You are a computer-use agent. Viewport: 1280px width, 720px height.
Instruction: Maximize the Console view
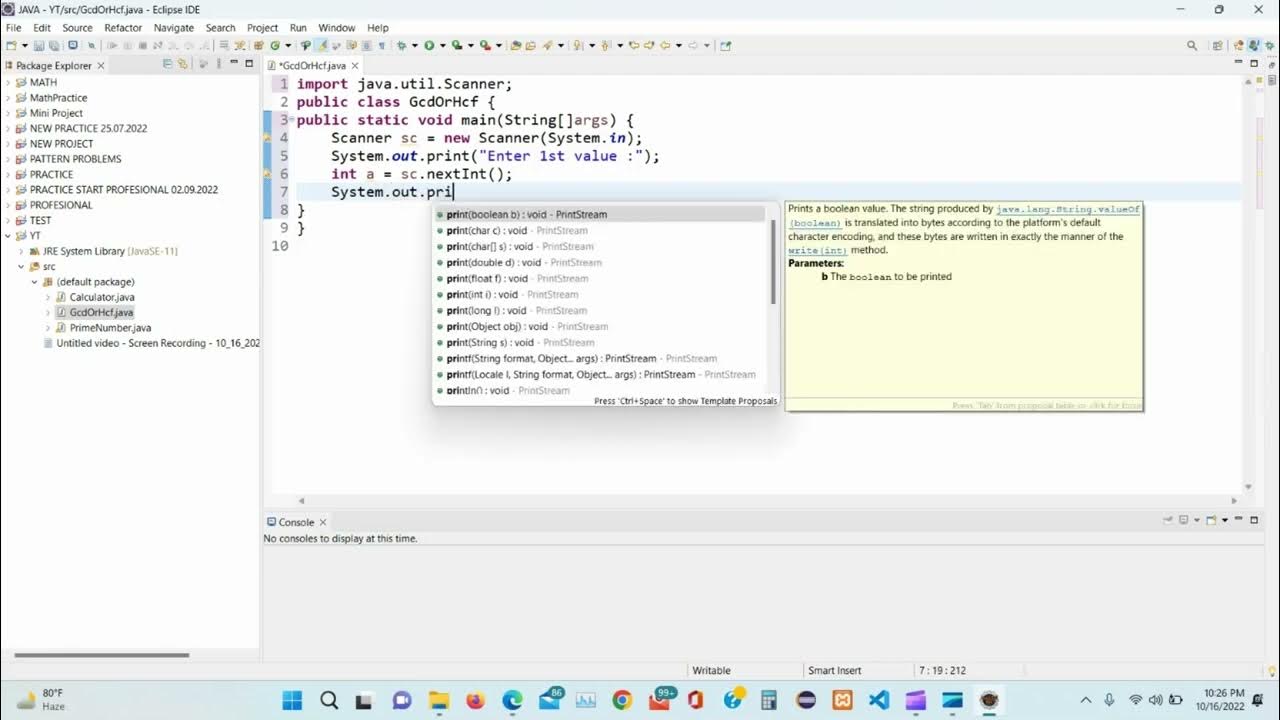click(1254, 520)
